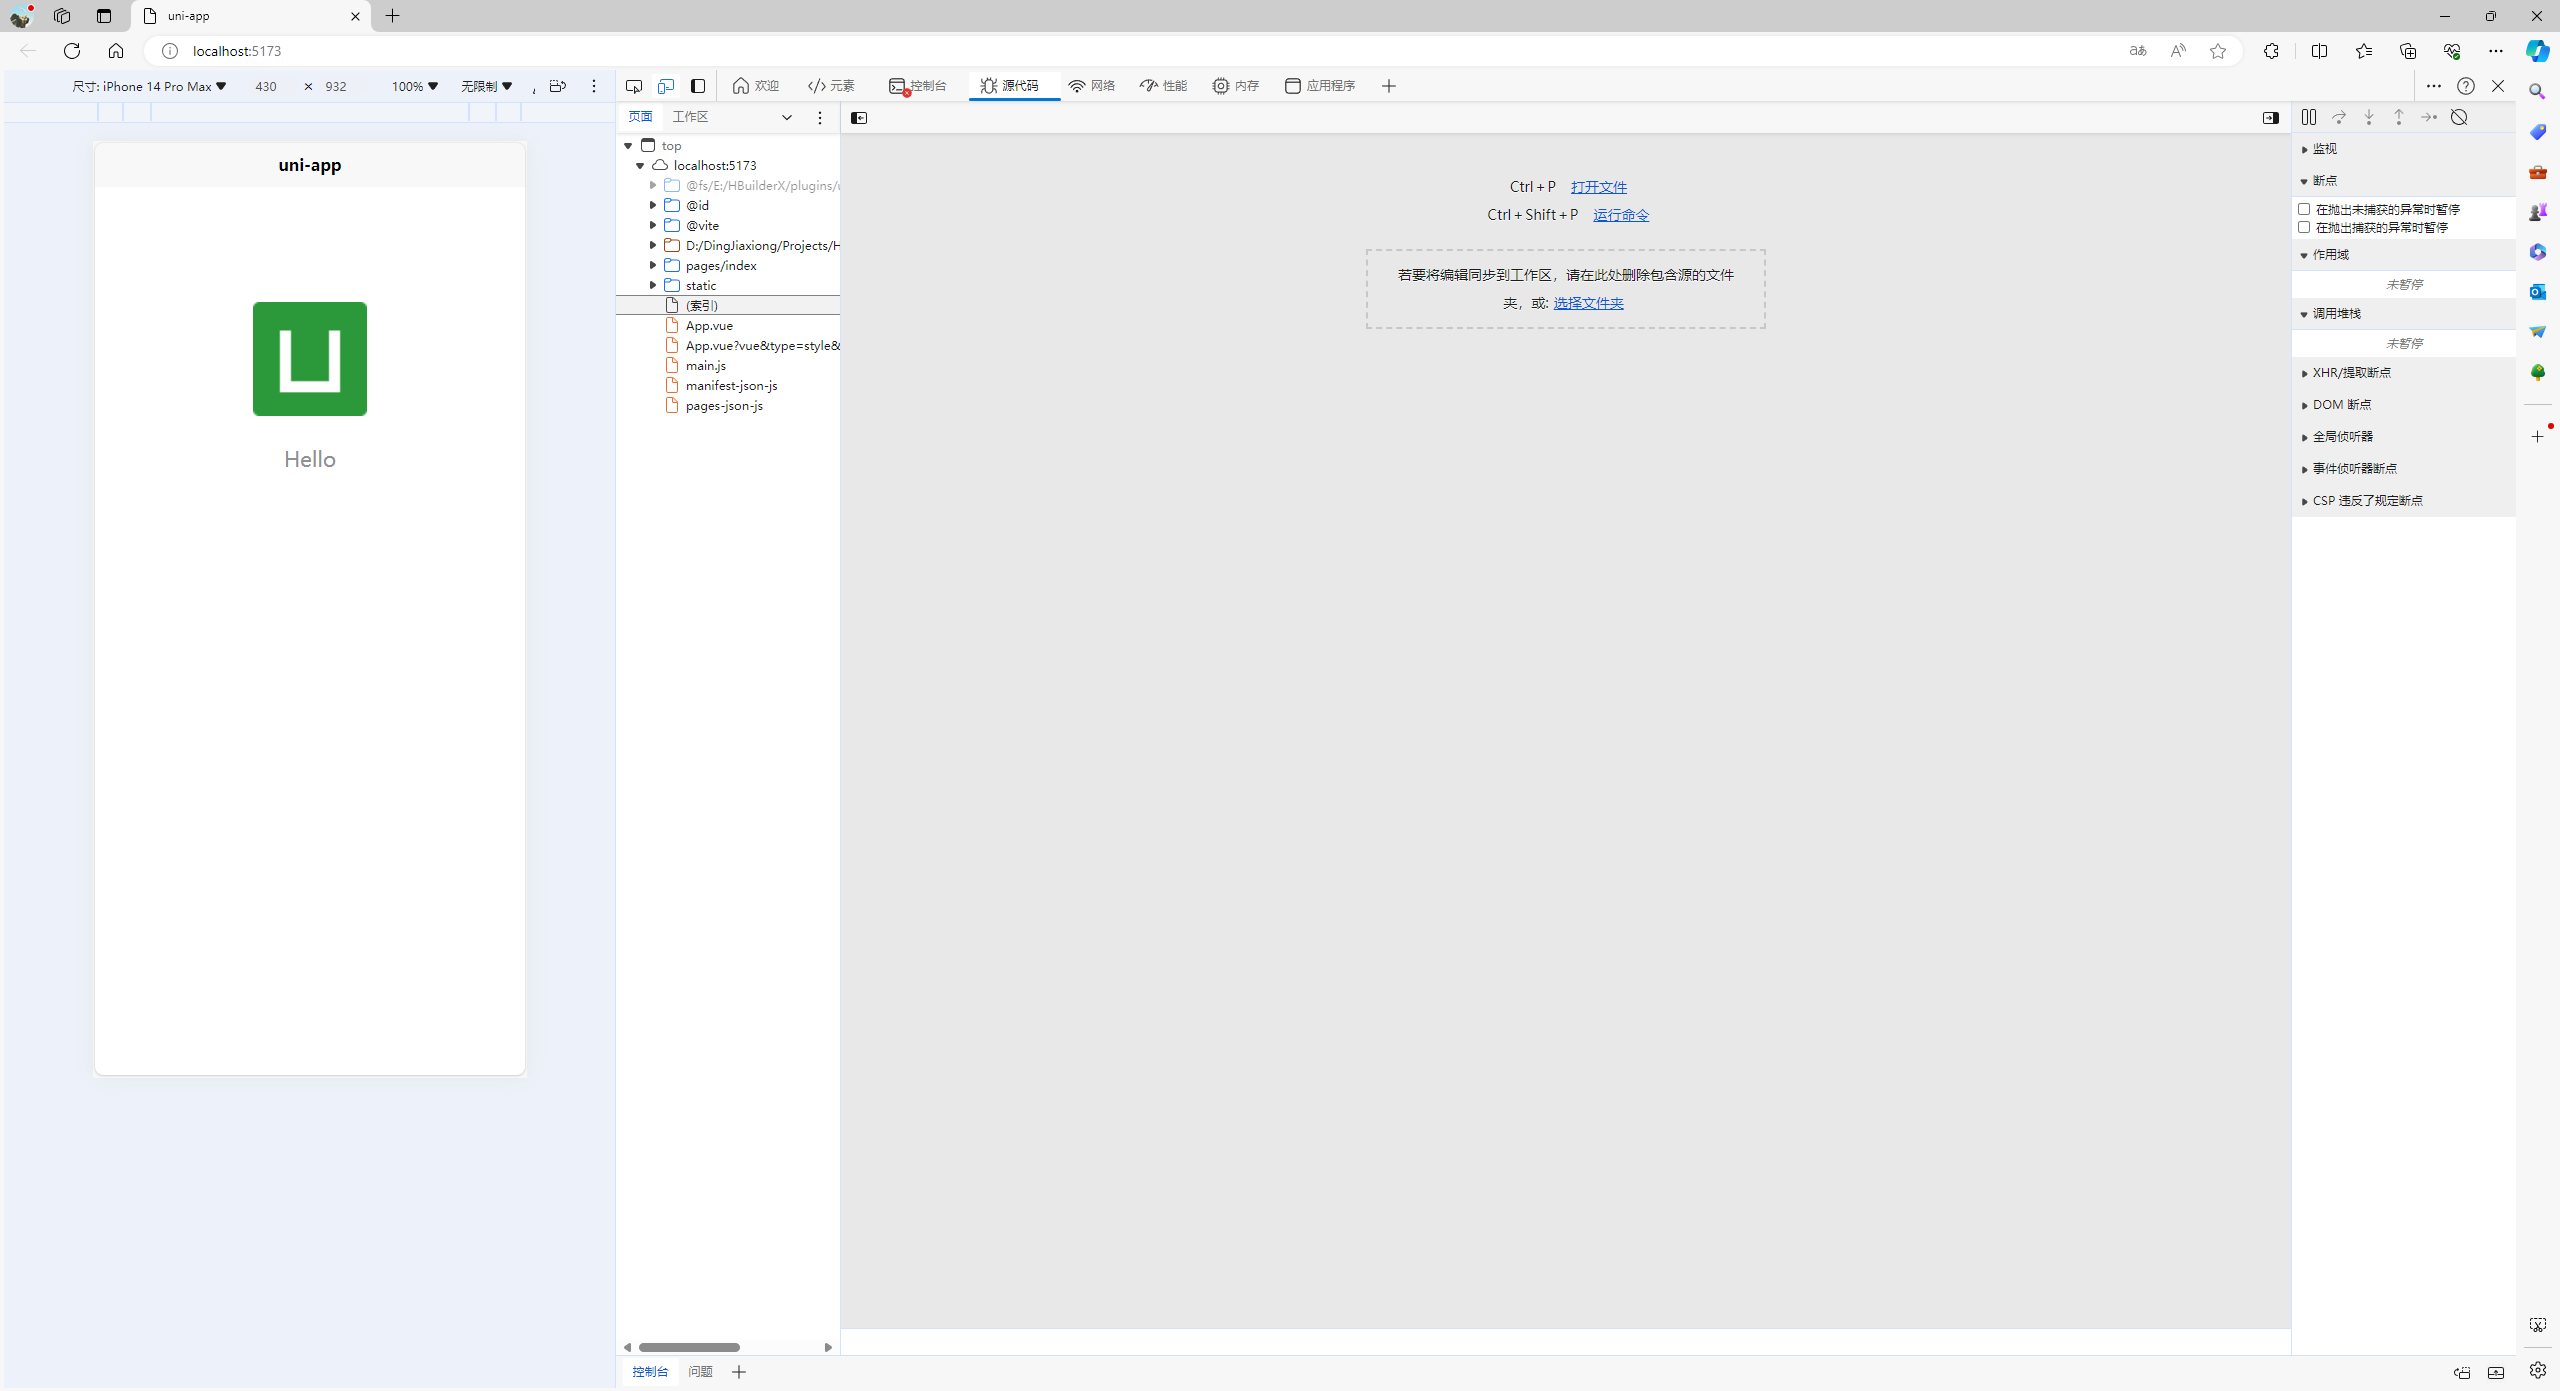Screen dimensions: 2560x1391
Task: Click the file tree horizontal scrollbar
Action: (x=689, y=1347)
